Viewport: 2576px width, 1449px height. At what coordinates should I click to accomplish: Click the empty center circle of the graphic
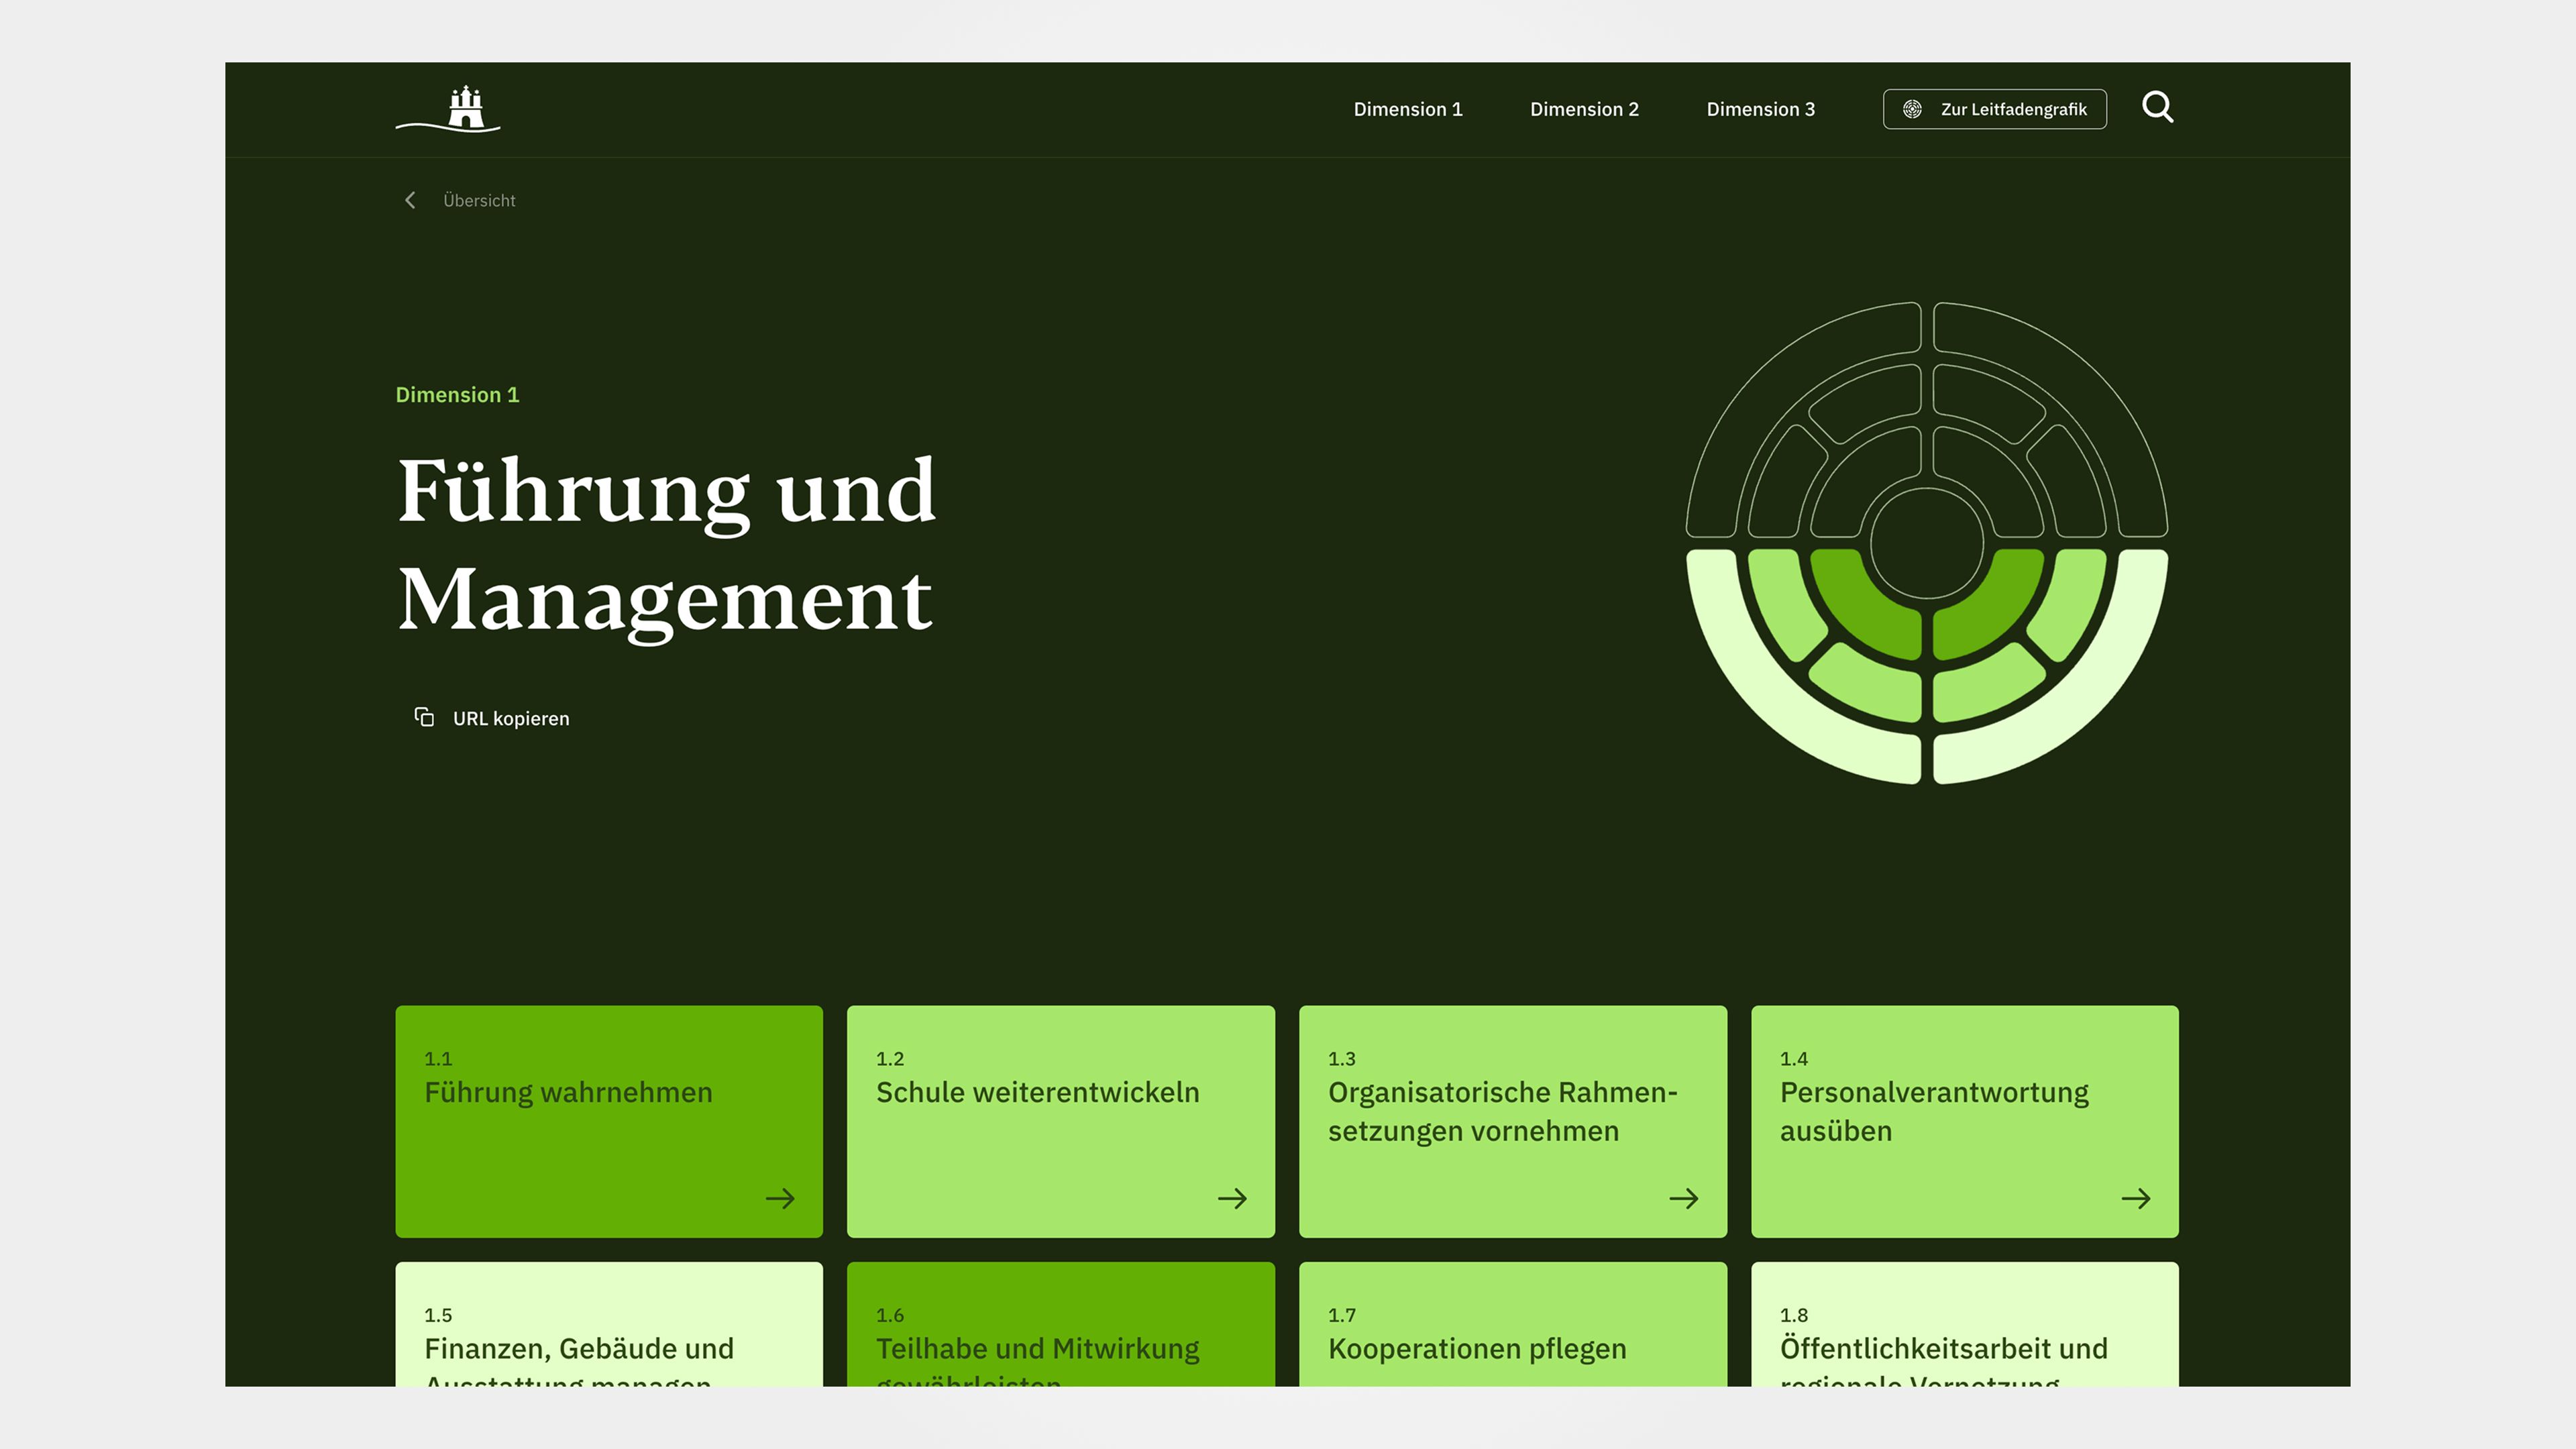pos(1926,543)
